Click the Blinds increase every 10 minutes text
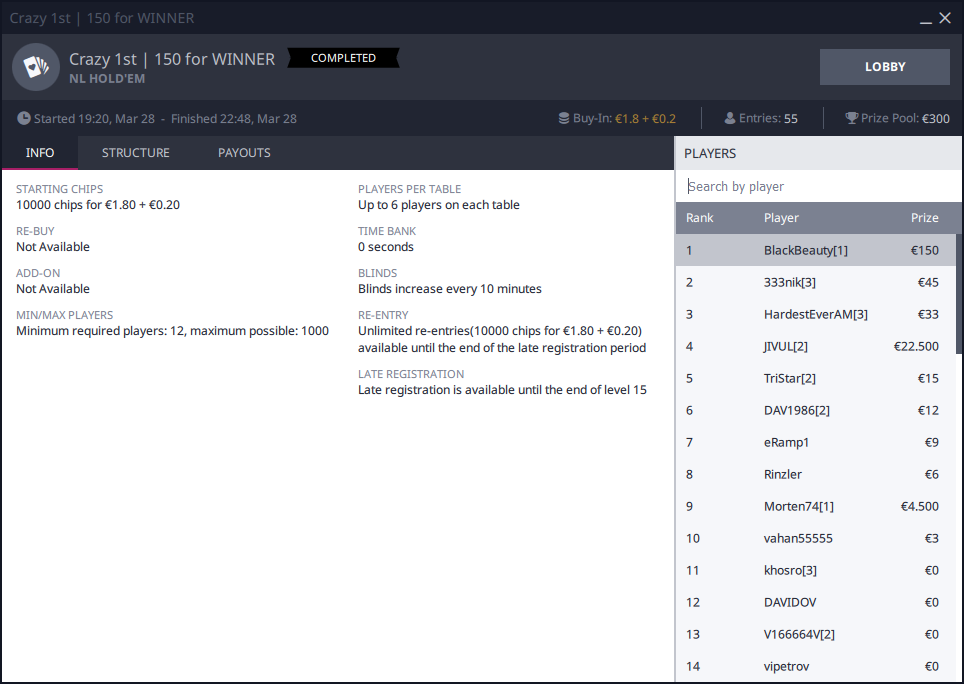This screenshot has height=684, width=964. point(449,288)
